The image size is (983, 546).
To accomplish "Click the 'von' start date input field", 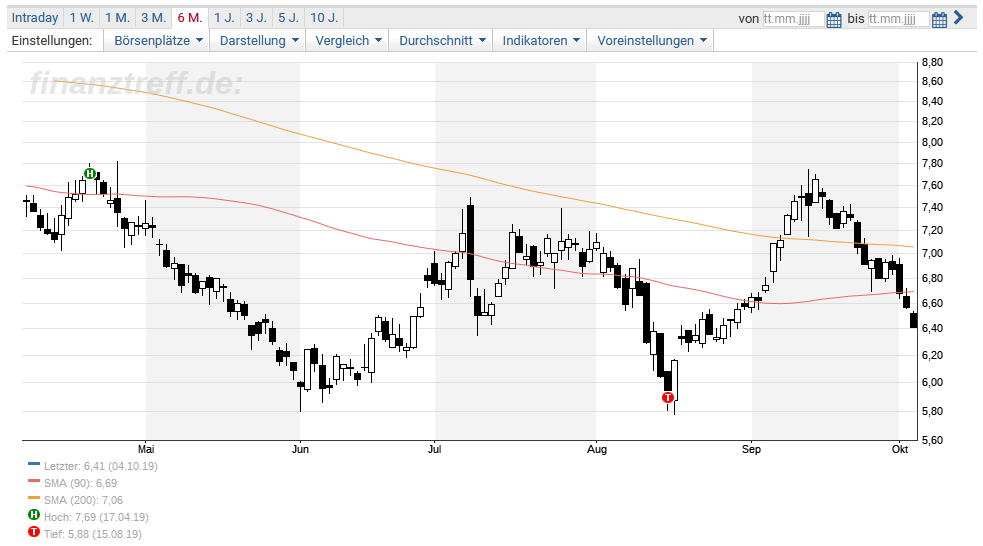I will pos(793,19).
